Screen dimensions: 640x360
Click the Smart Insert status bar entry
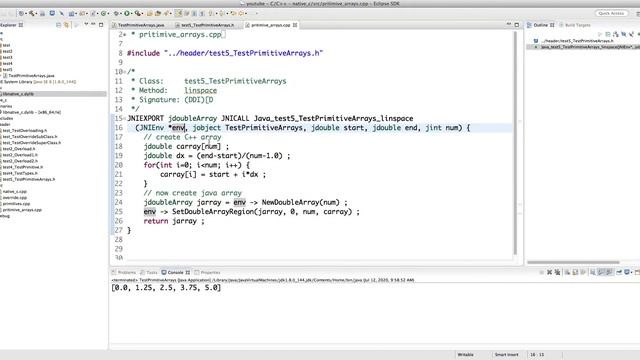[x=507, y=355]
